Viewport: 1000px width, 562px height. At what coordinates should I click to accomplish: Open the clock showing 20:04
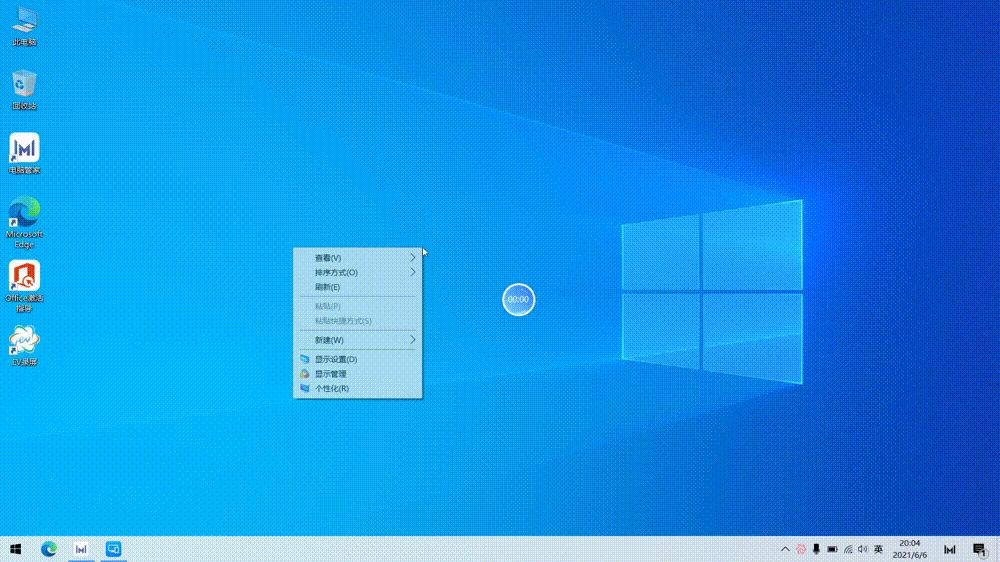point(909,549)
